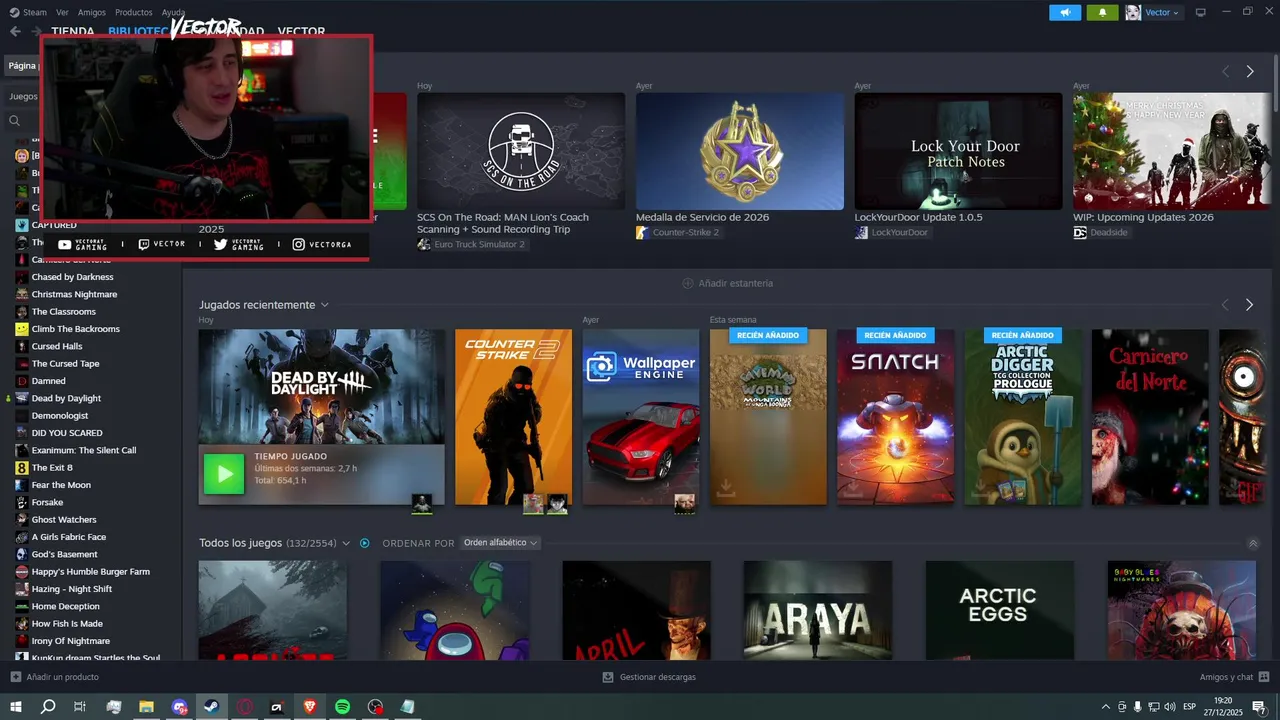Select The Classrooms in the list
1280x720 pixels.
(x=64, y=312)
